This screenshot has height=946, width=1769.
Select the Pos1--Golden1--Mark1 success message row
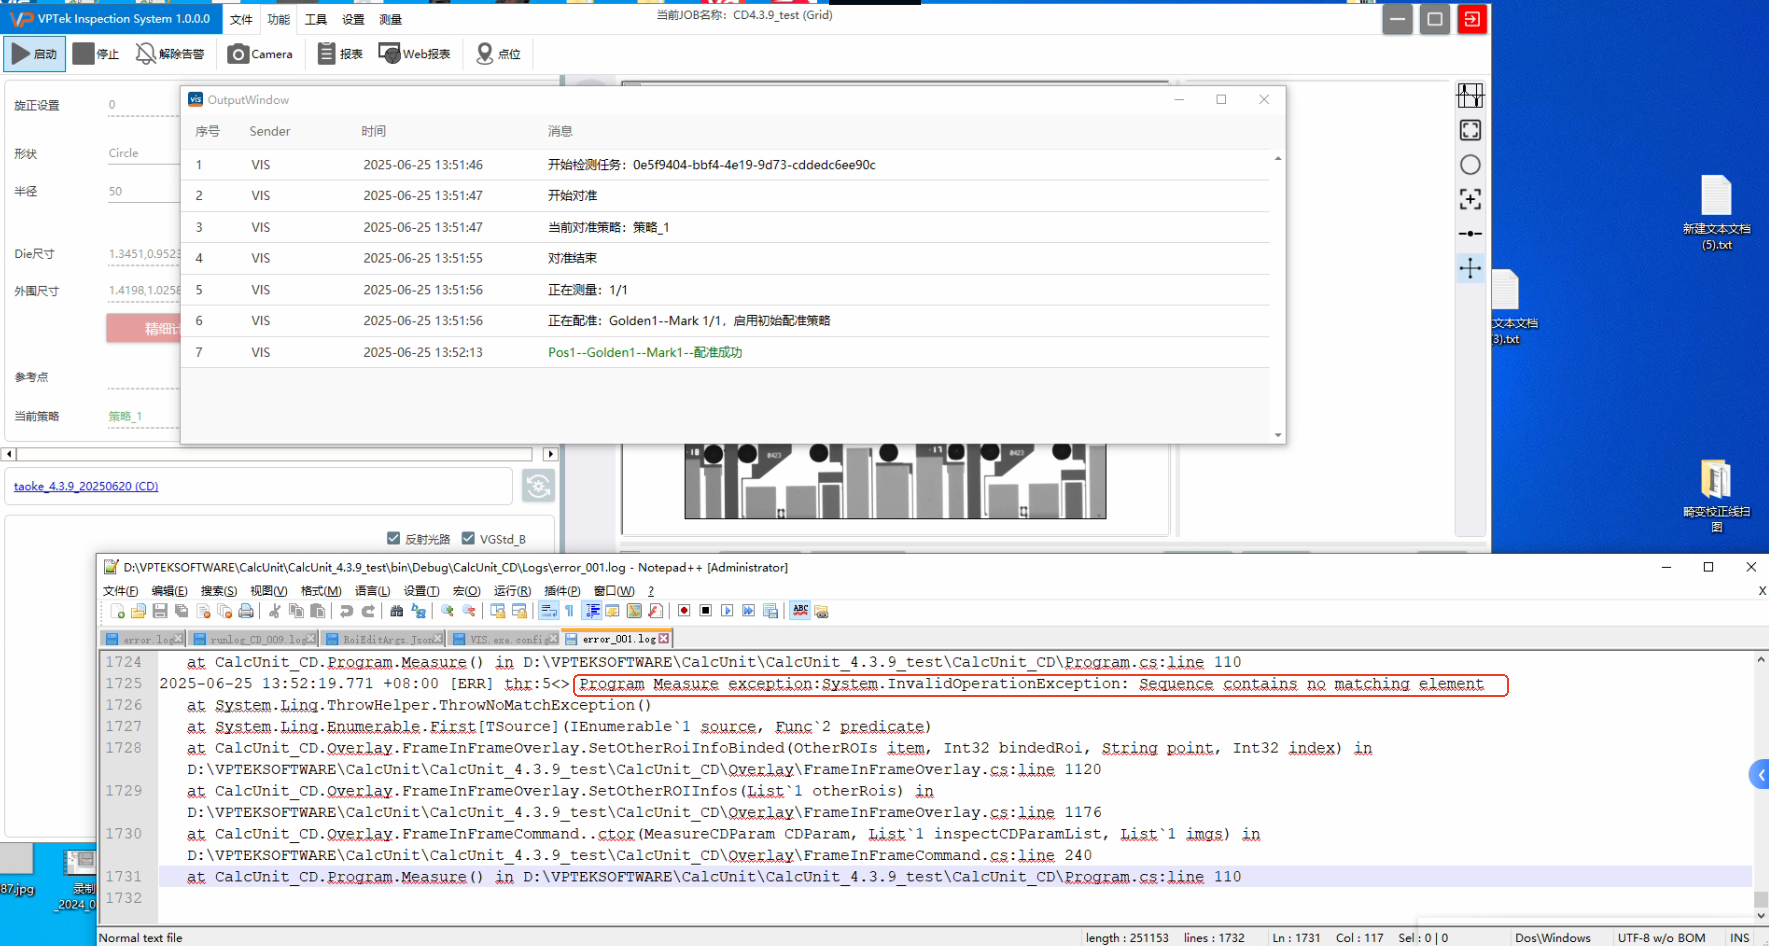tap(726, 352)
